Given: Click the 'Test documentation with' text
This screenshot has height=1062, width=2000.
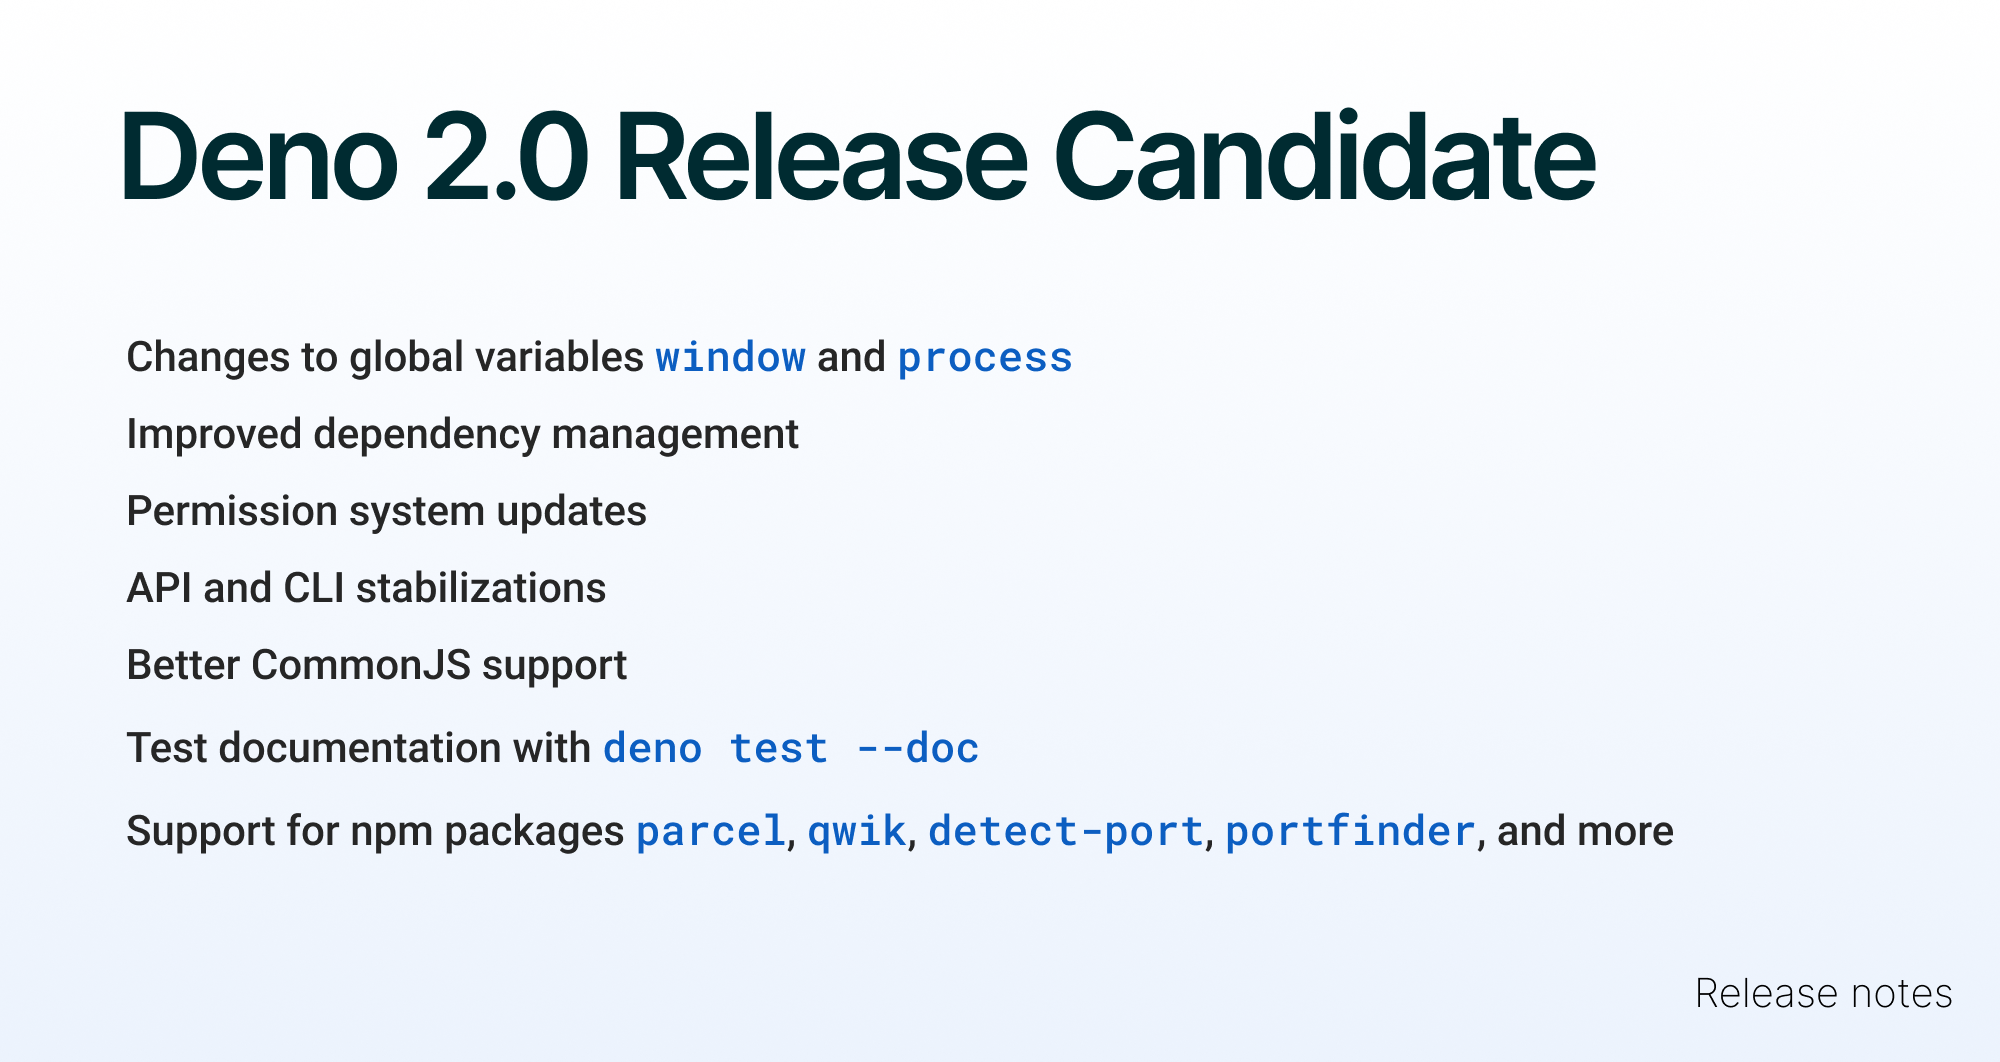Looking at the screenshot, I should [358, 749].
